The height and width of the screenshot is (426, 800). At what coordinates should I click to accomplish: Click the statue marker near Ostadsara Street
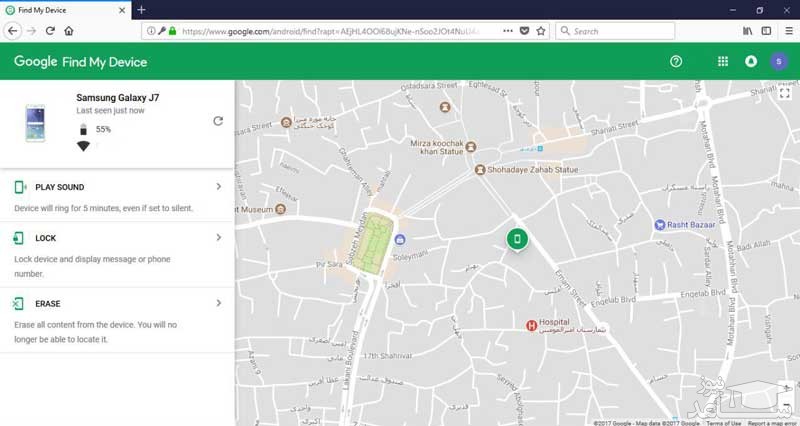pyautogui.click(x=445, y=107)
